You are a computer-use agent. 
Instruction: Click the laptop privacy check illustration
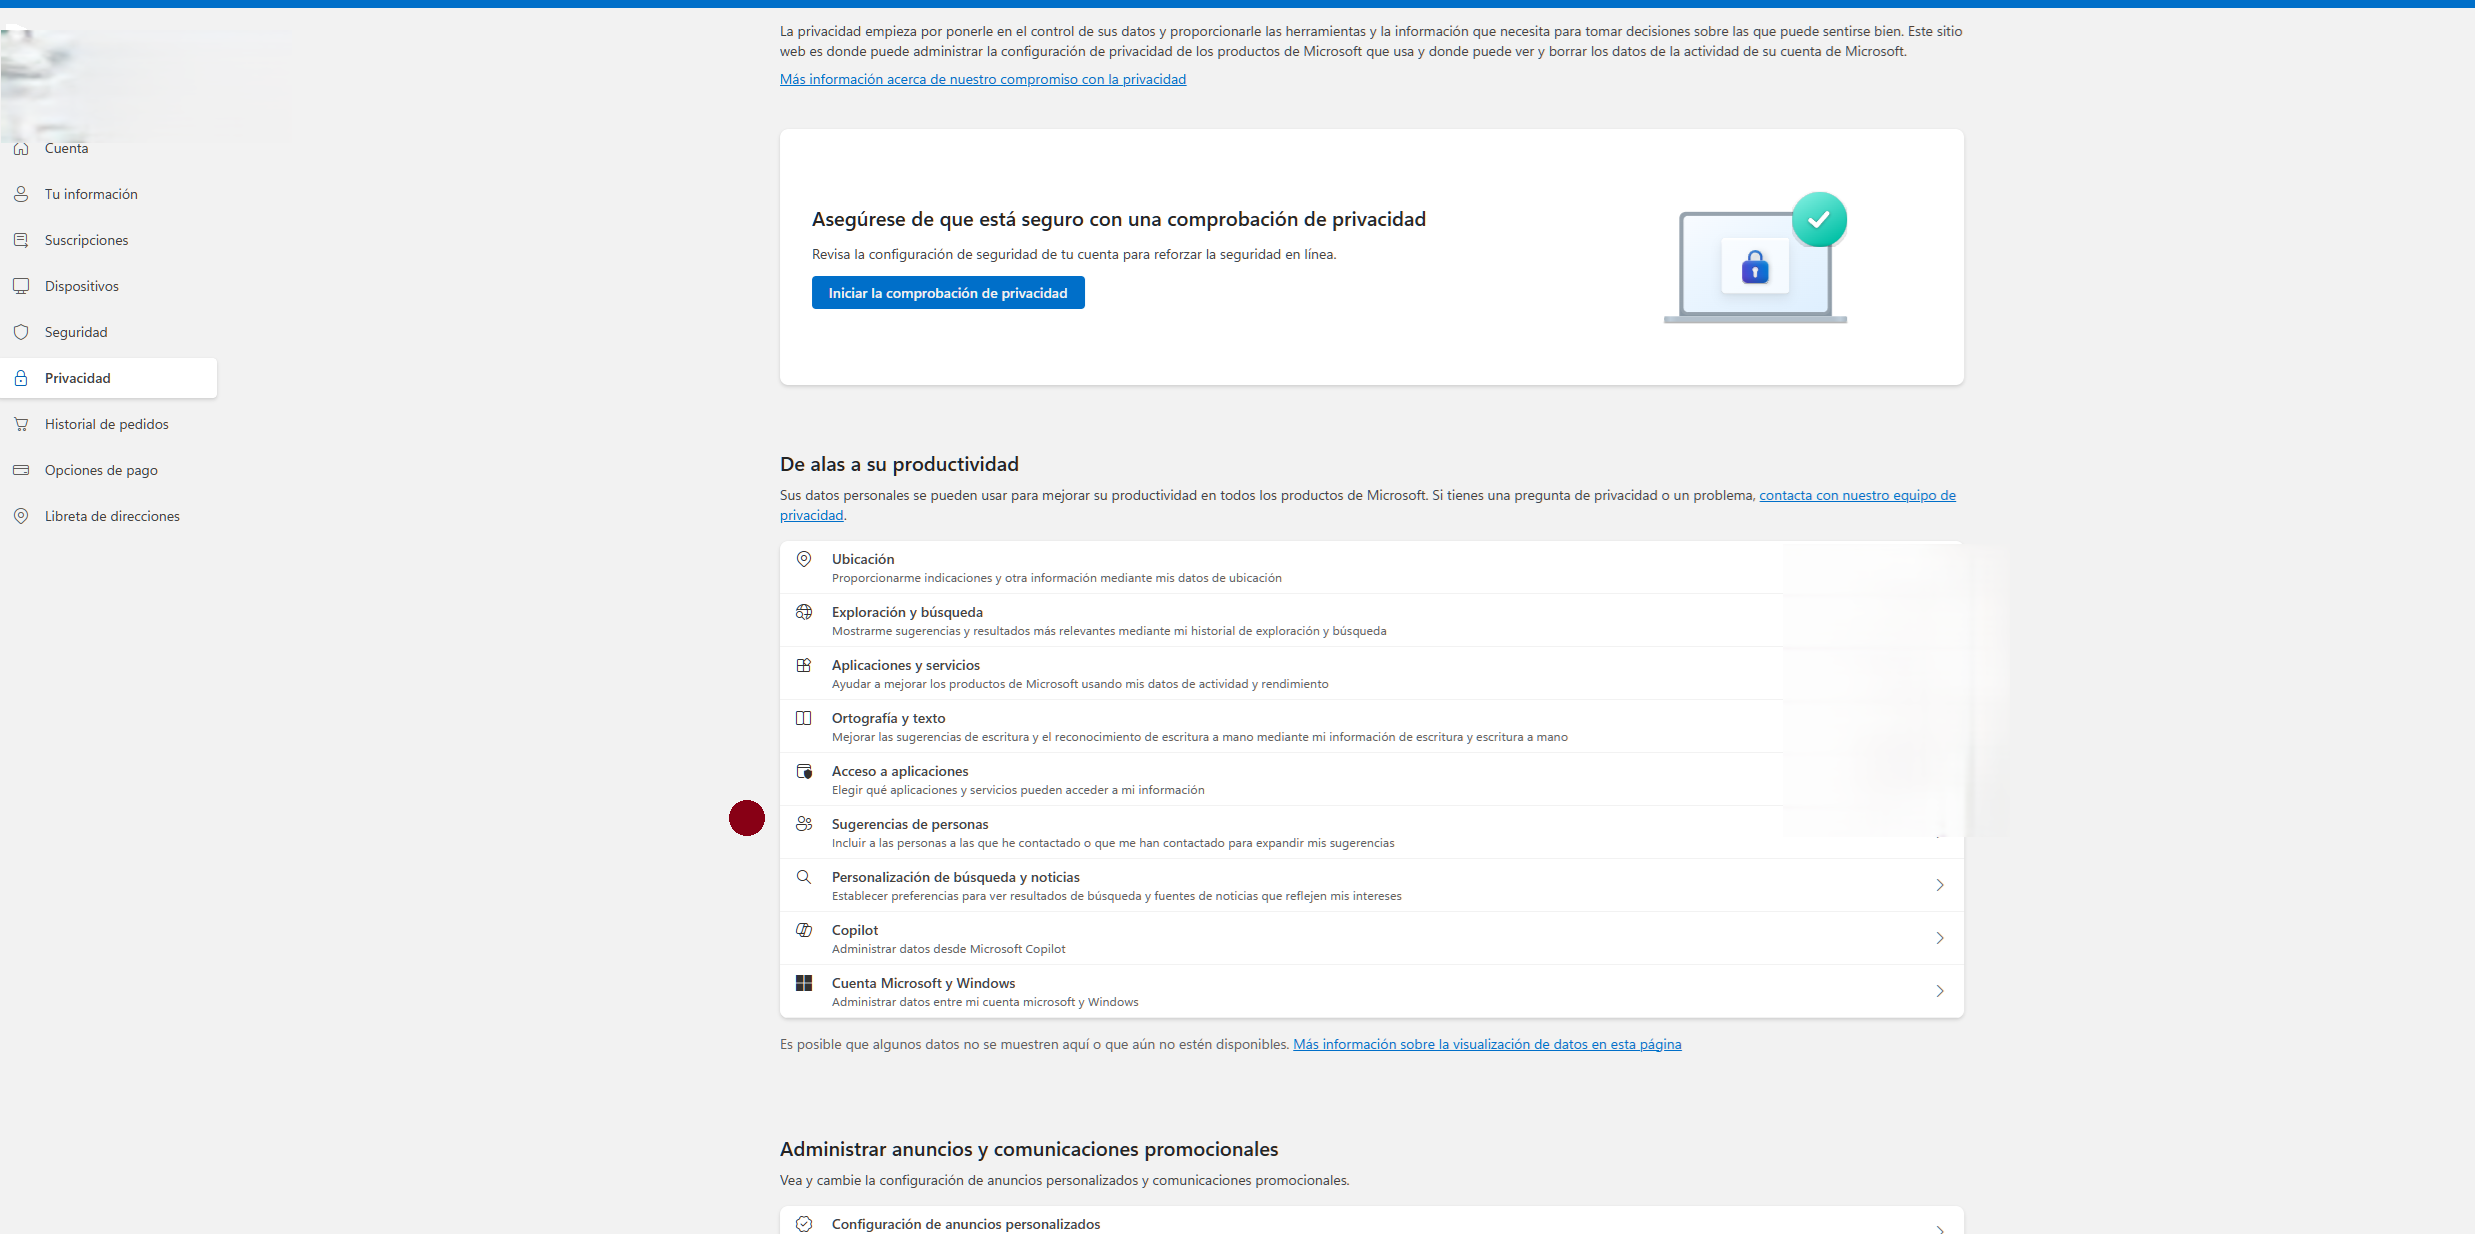[x=1756, y=257]
